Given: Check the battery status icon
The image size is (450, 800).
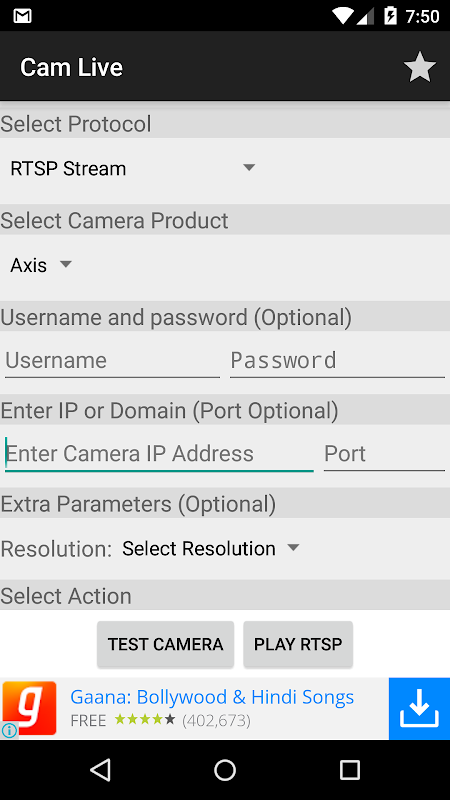Looking at the screenshot, I should click(x=390, y=16).
